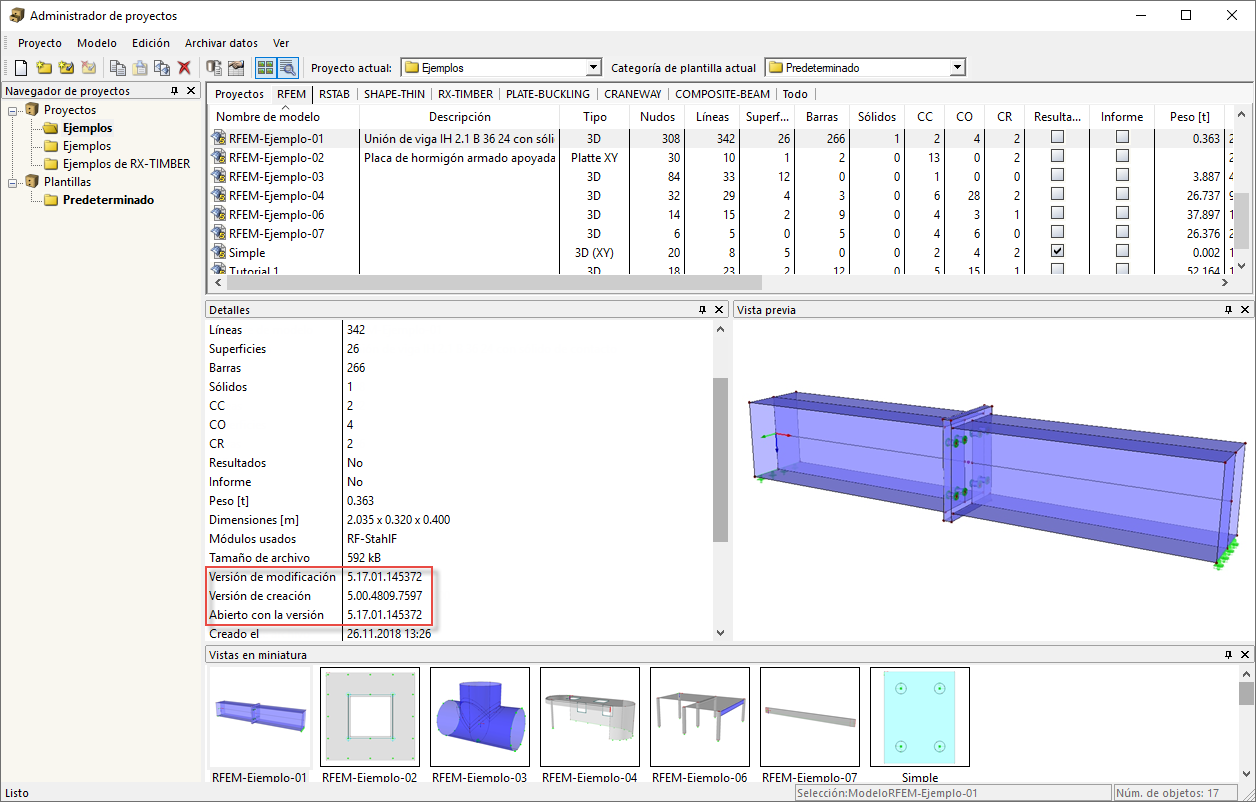The width and height of the screenshot is (1256, 802).
Task: Pin the Detalles panel
Action: click(702, 310)
